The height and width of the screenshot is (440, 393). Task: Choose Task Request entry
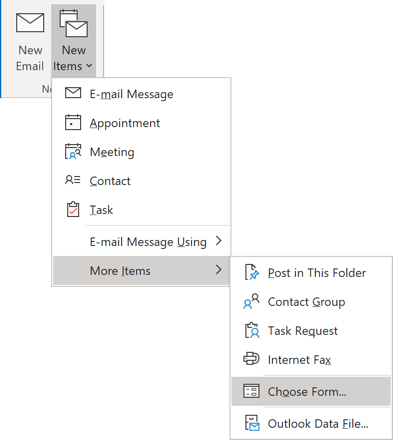click(x=311, y=331)
